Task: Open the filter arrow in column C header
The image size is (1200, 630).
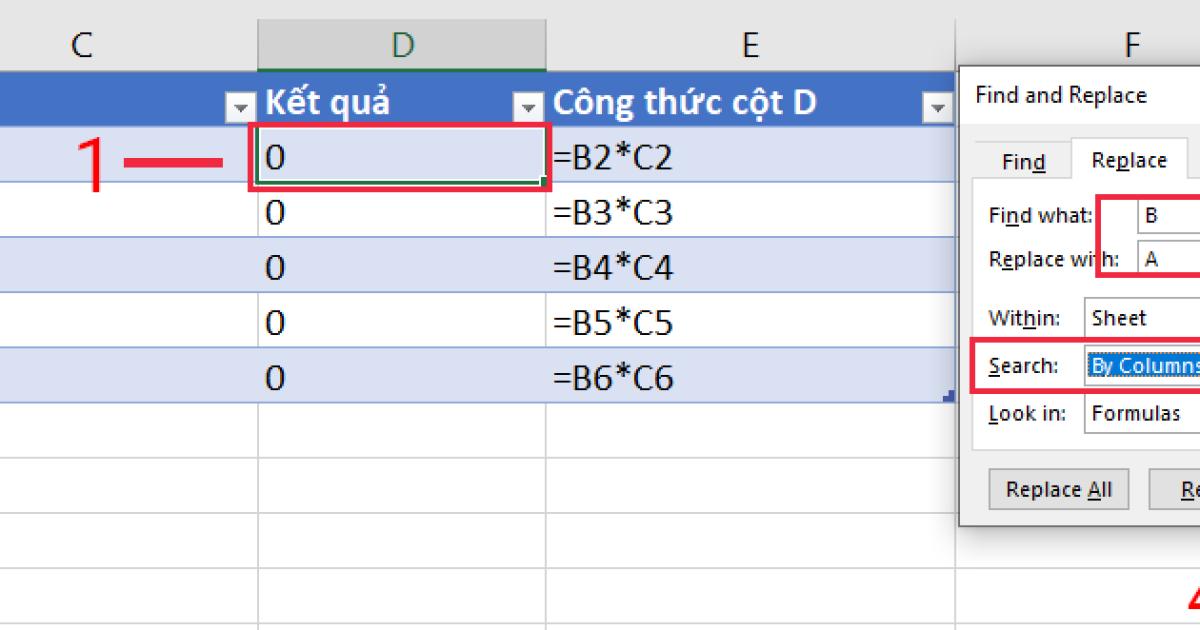Action: point(240,105)
